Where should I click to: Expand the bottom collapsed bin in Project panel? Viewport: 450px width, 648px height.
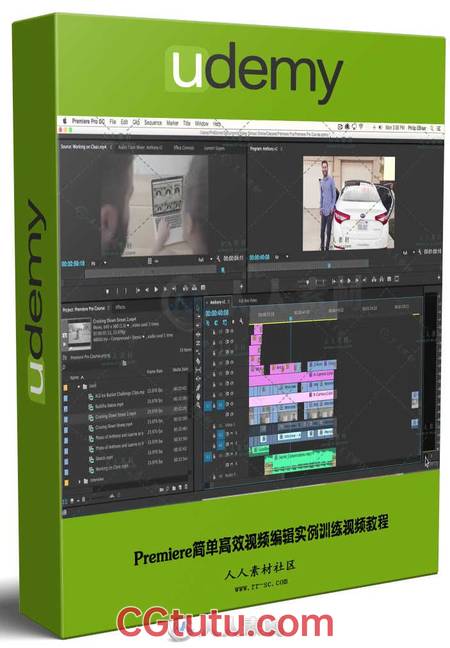(x=79, y=481)
